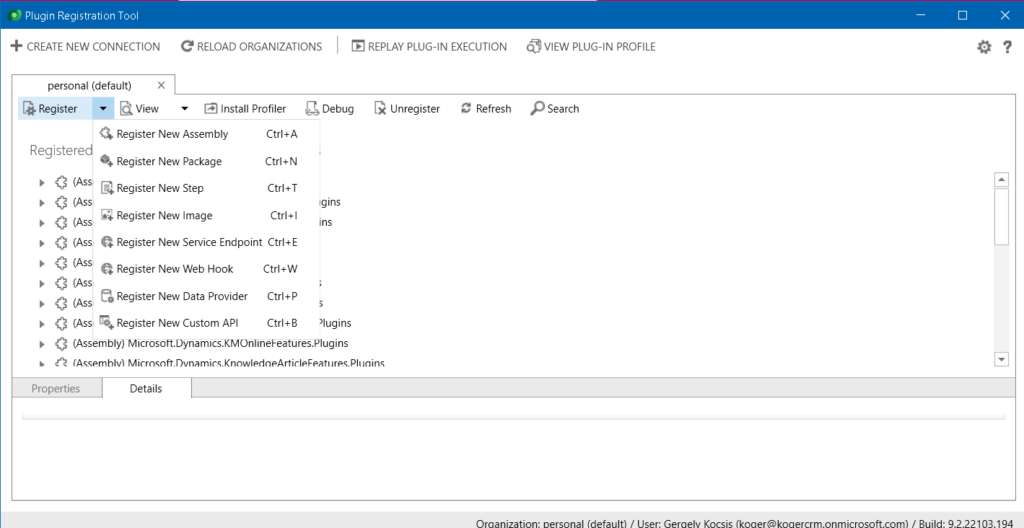Click Reload Organizations button
1024x528 pixels.
[251, 46]
